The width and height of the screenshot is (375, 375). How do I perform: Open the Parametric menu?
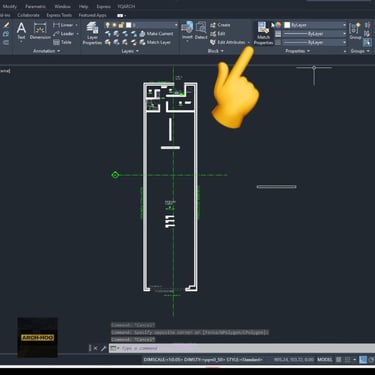click(x=35, y=6)
